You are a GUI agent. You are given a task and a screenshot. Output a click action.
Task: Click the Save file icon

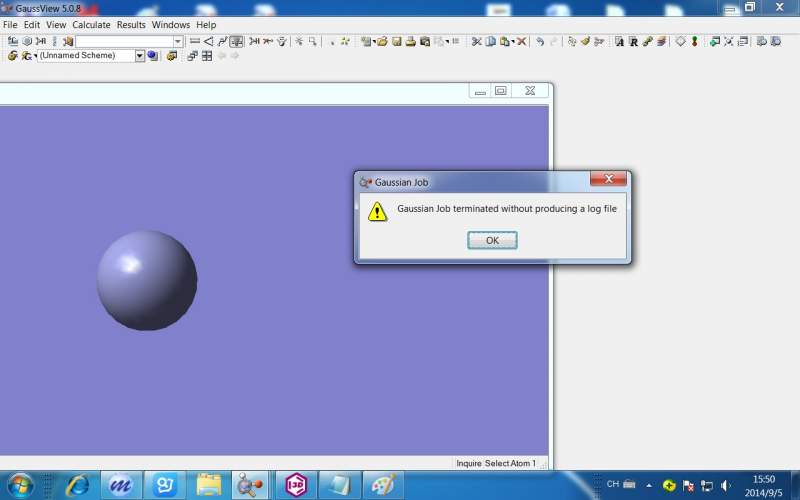coord(396,41)
